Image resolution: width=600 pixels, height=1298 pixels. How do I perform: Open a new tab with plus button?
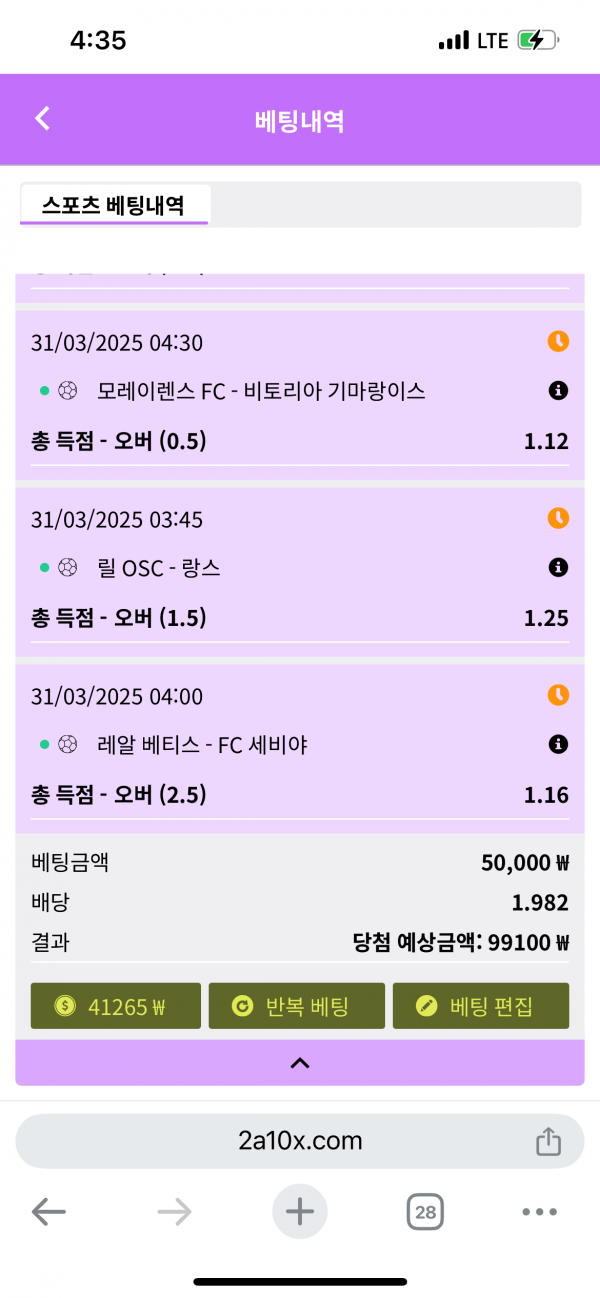click(x=300, y=1213)
